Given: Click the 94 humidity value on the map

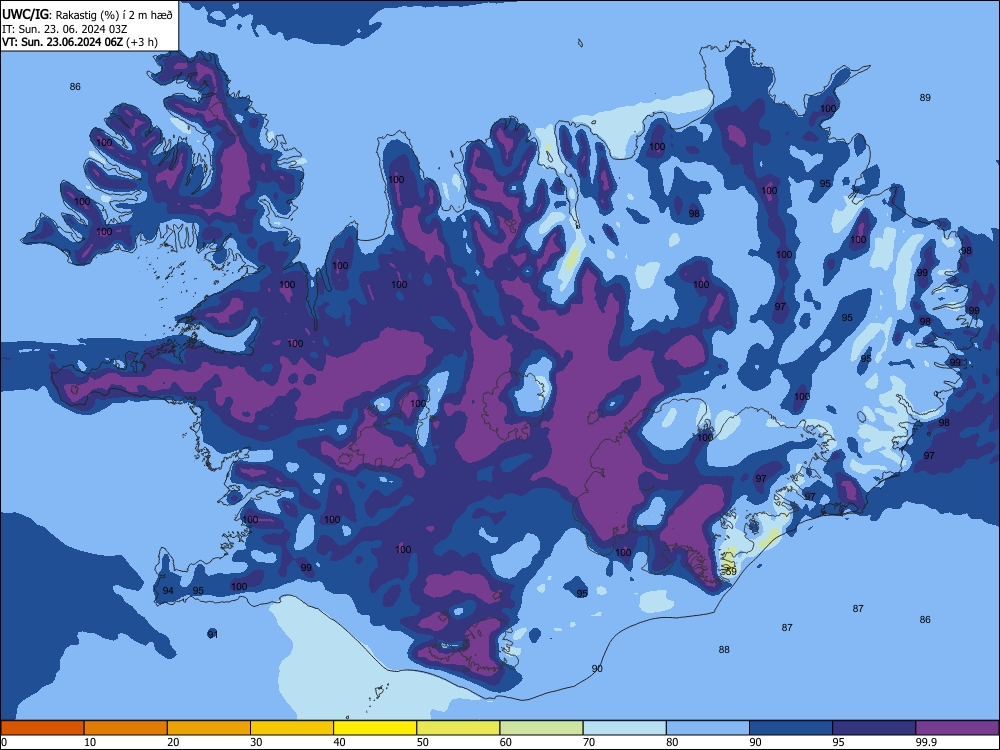Looking at the screenshot, I should [168, 591].
